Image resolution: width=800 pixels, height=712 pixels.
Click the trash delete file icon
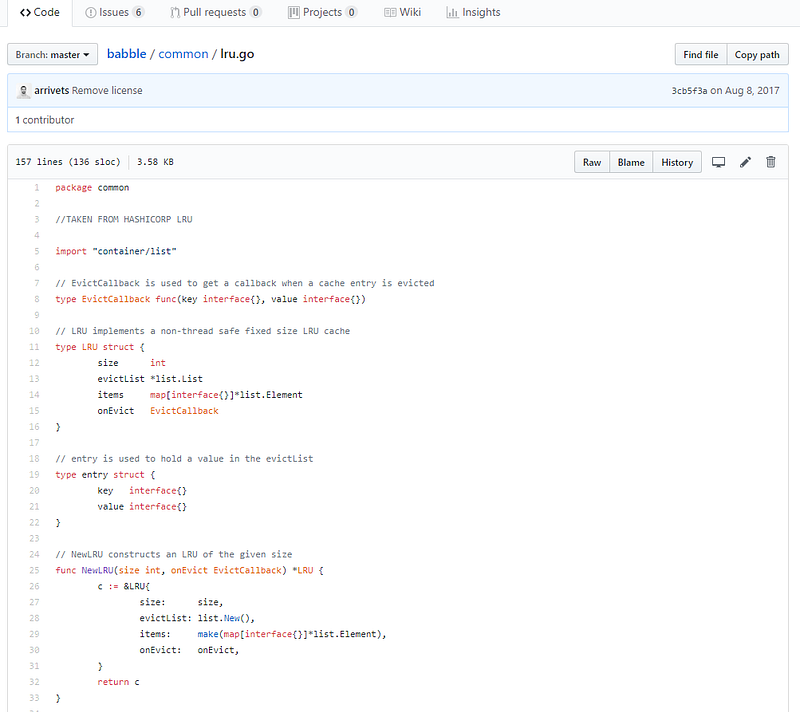pyautogui.click(x=771, y=162)
